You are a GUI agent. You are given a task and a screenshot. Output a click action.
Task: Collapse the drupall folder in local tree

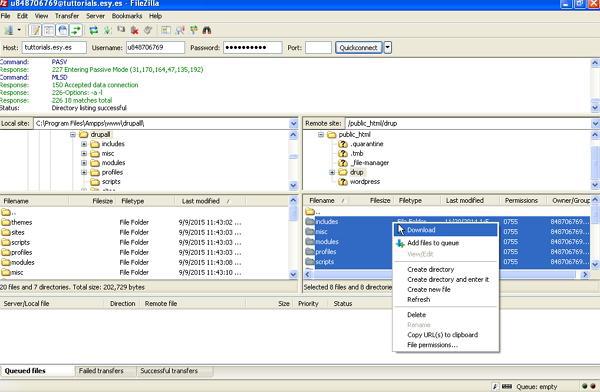click(x=73, y=134)
